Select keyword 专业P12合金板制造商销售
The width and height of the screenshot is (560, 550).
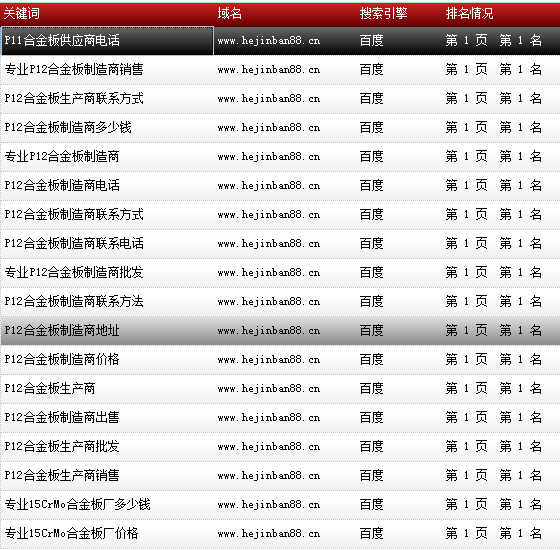point(74,69)
